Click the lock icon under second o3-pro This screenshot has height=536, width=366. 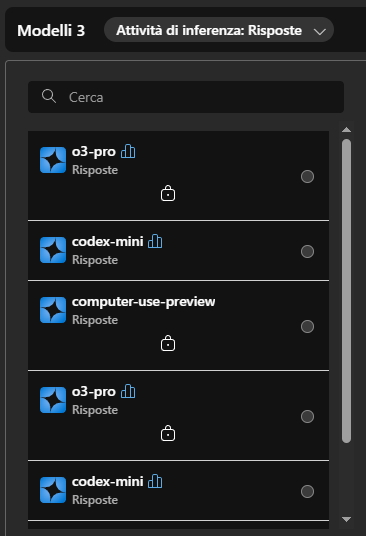point(168,433)
